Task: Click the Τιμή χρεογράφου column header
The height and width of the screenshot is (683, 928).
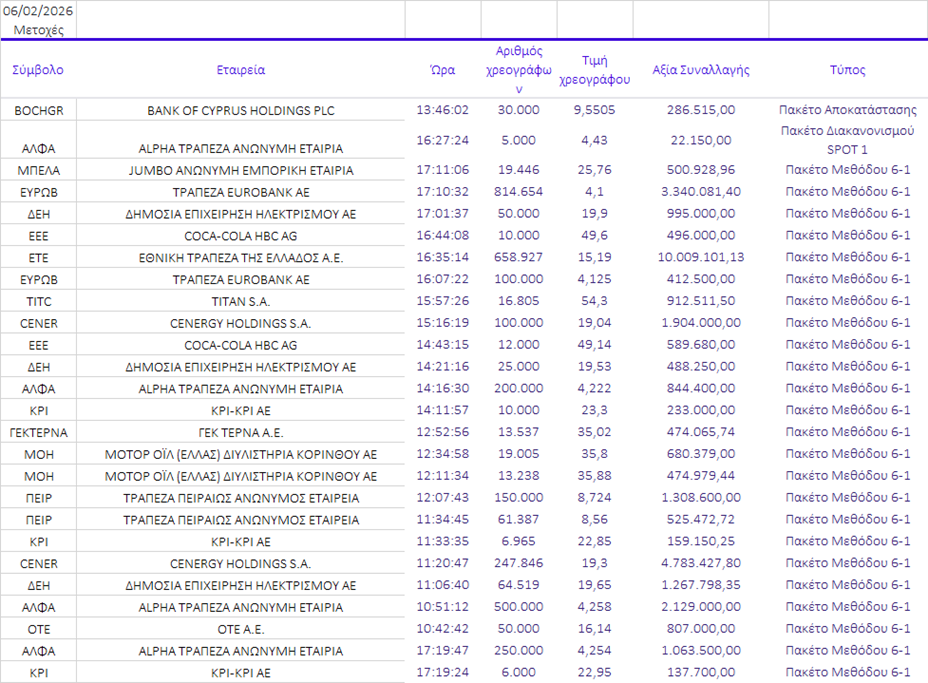Action: (594, 70)
